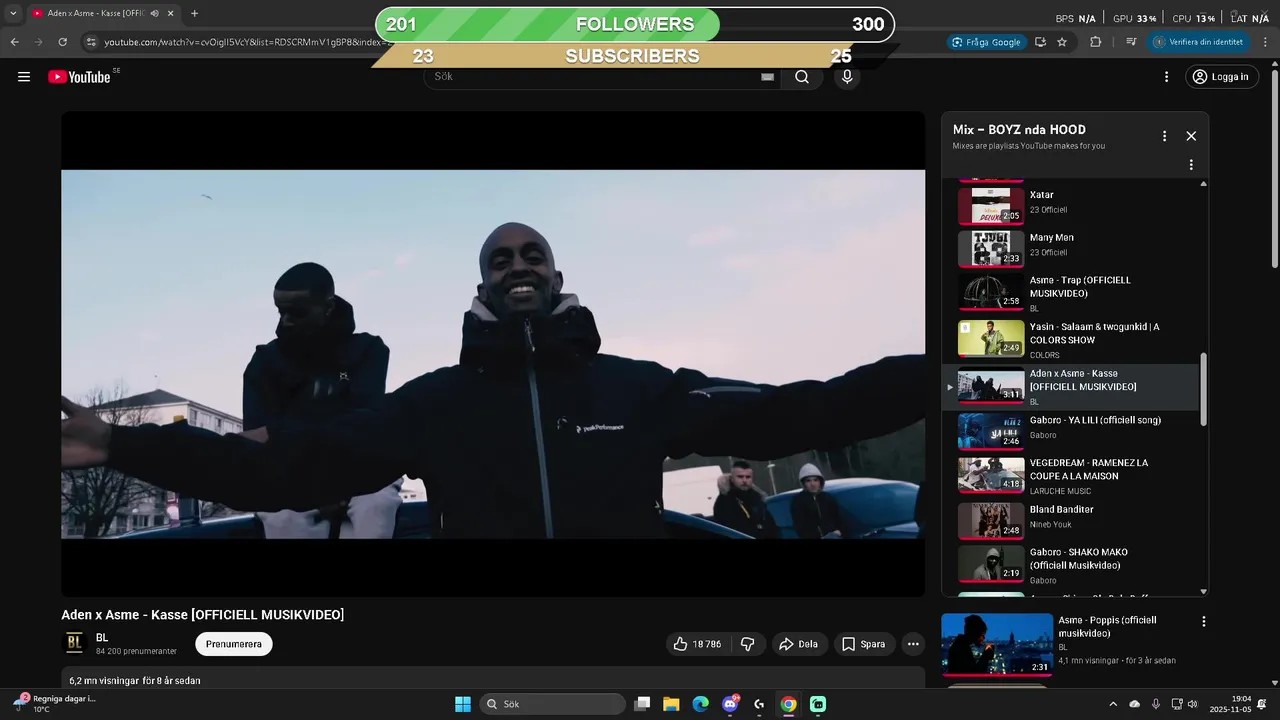Viewport: 1280px width, 720px height.
Task: Reload the page
Action: pos(62,42)
